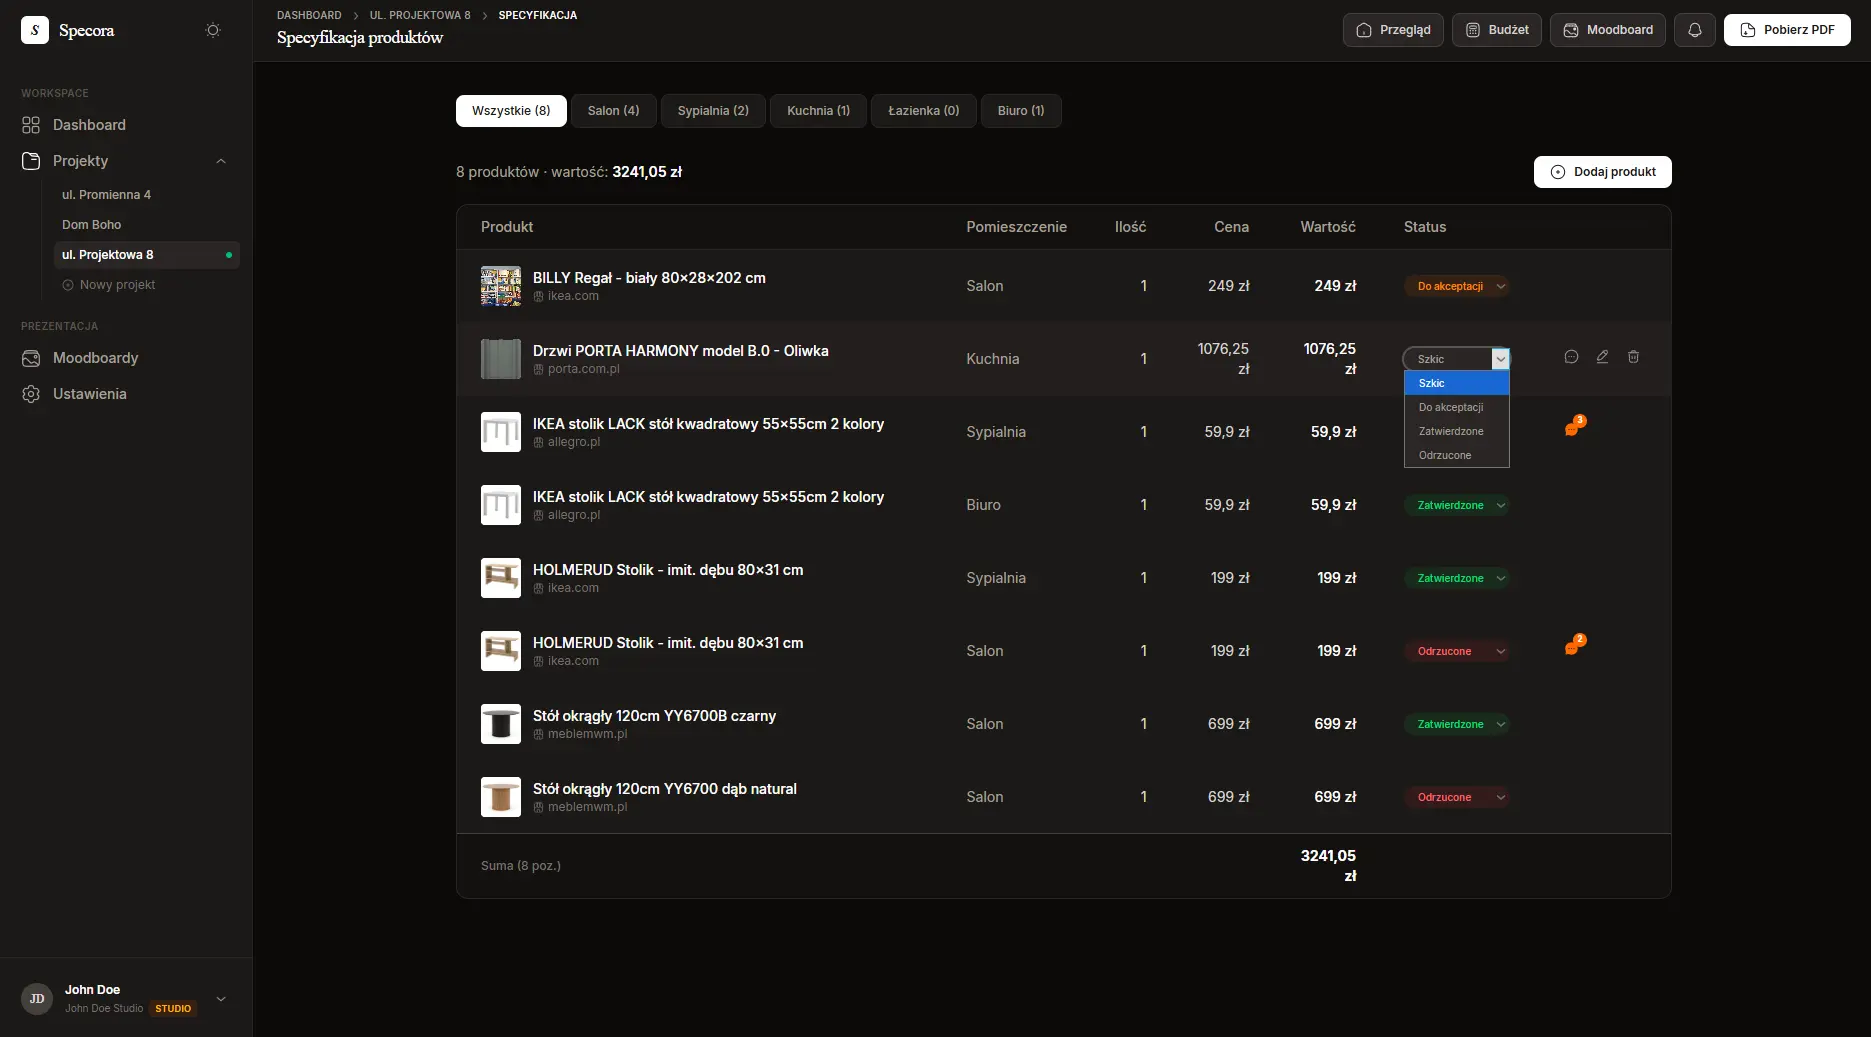Choose Zatwierdzone in the open status list
The height and width of the screenshot is (1037, 1871).
1451,431
